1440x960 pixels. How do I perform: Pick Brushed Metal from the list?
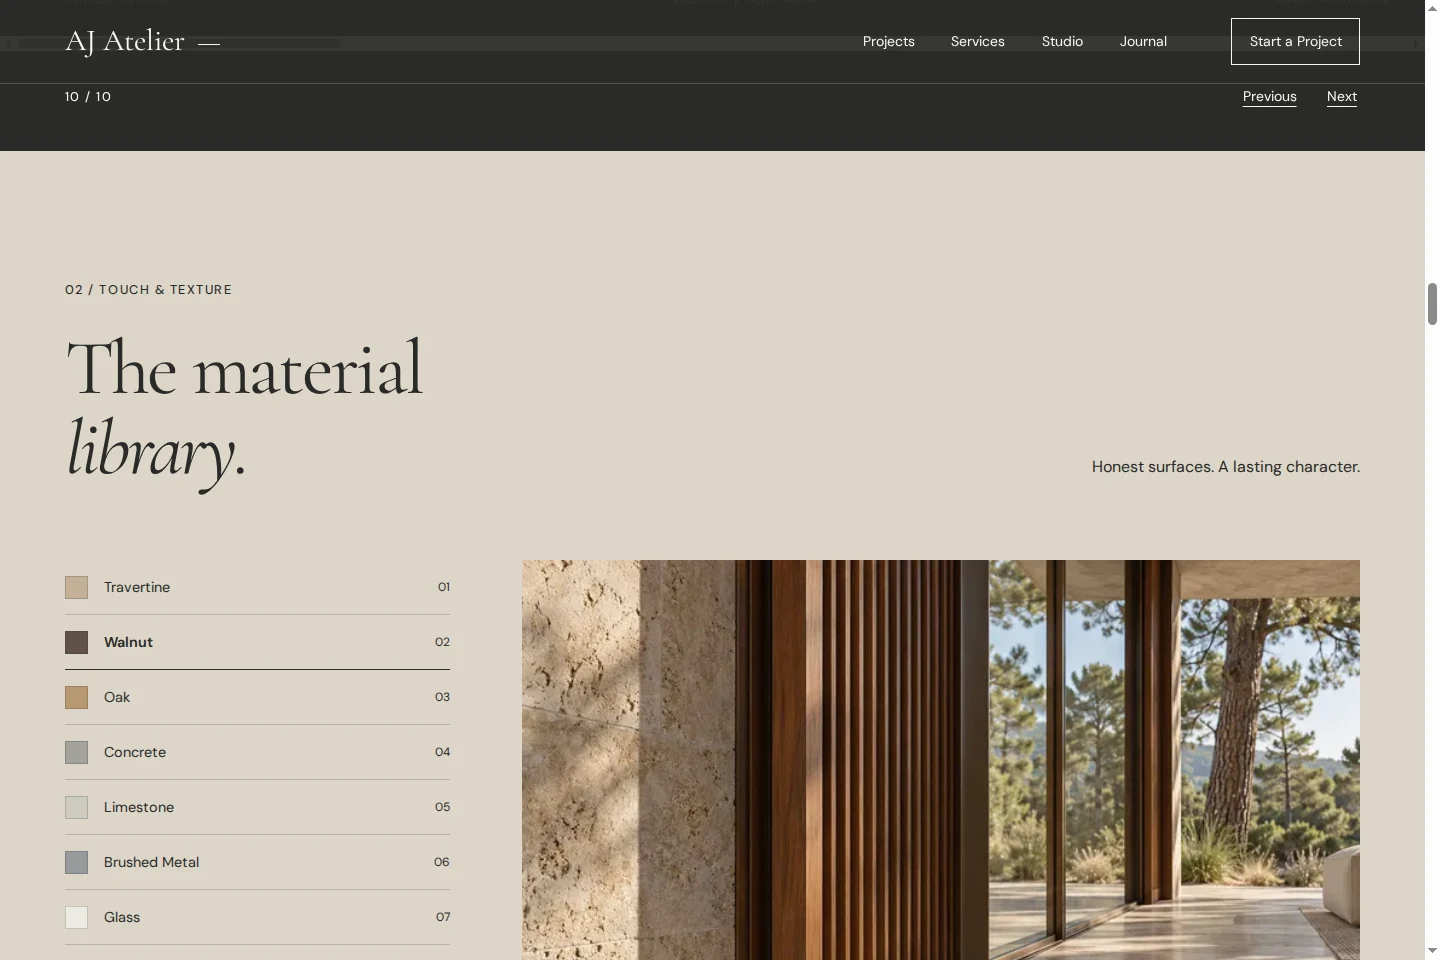(x=257, y=862)
